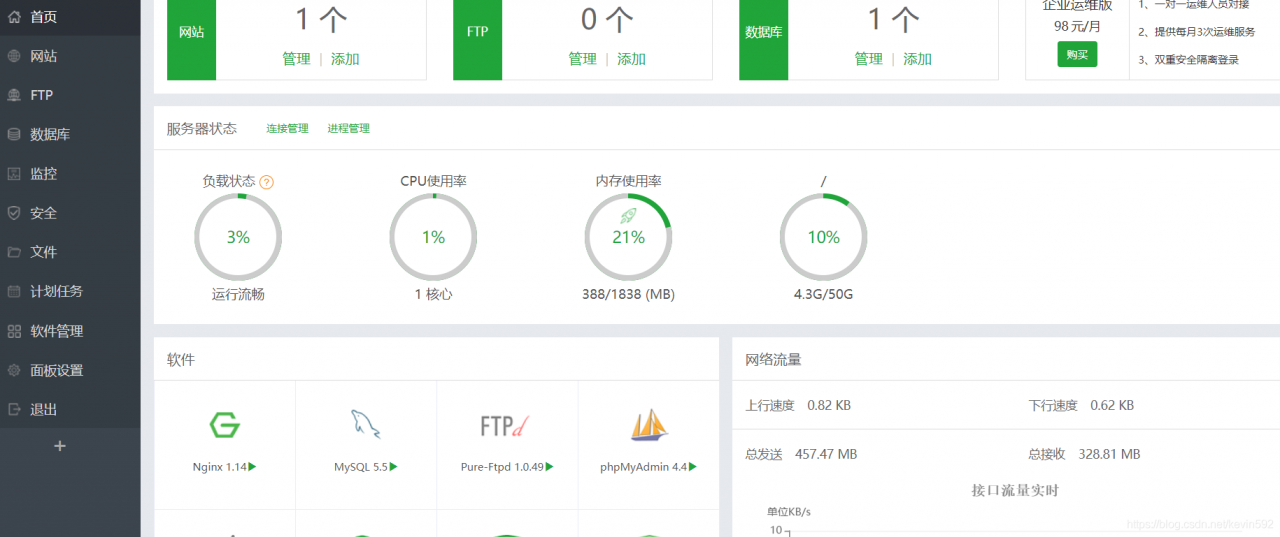Click the phpMyAdmin 4.4 label

(x=643, y=467)
